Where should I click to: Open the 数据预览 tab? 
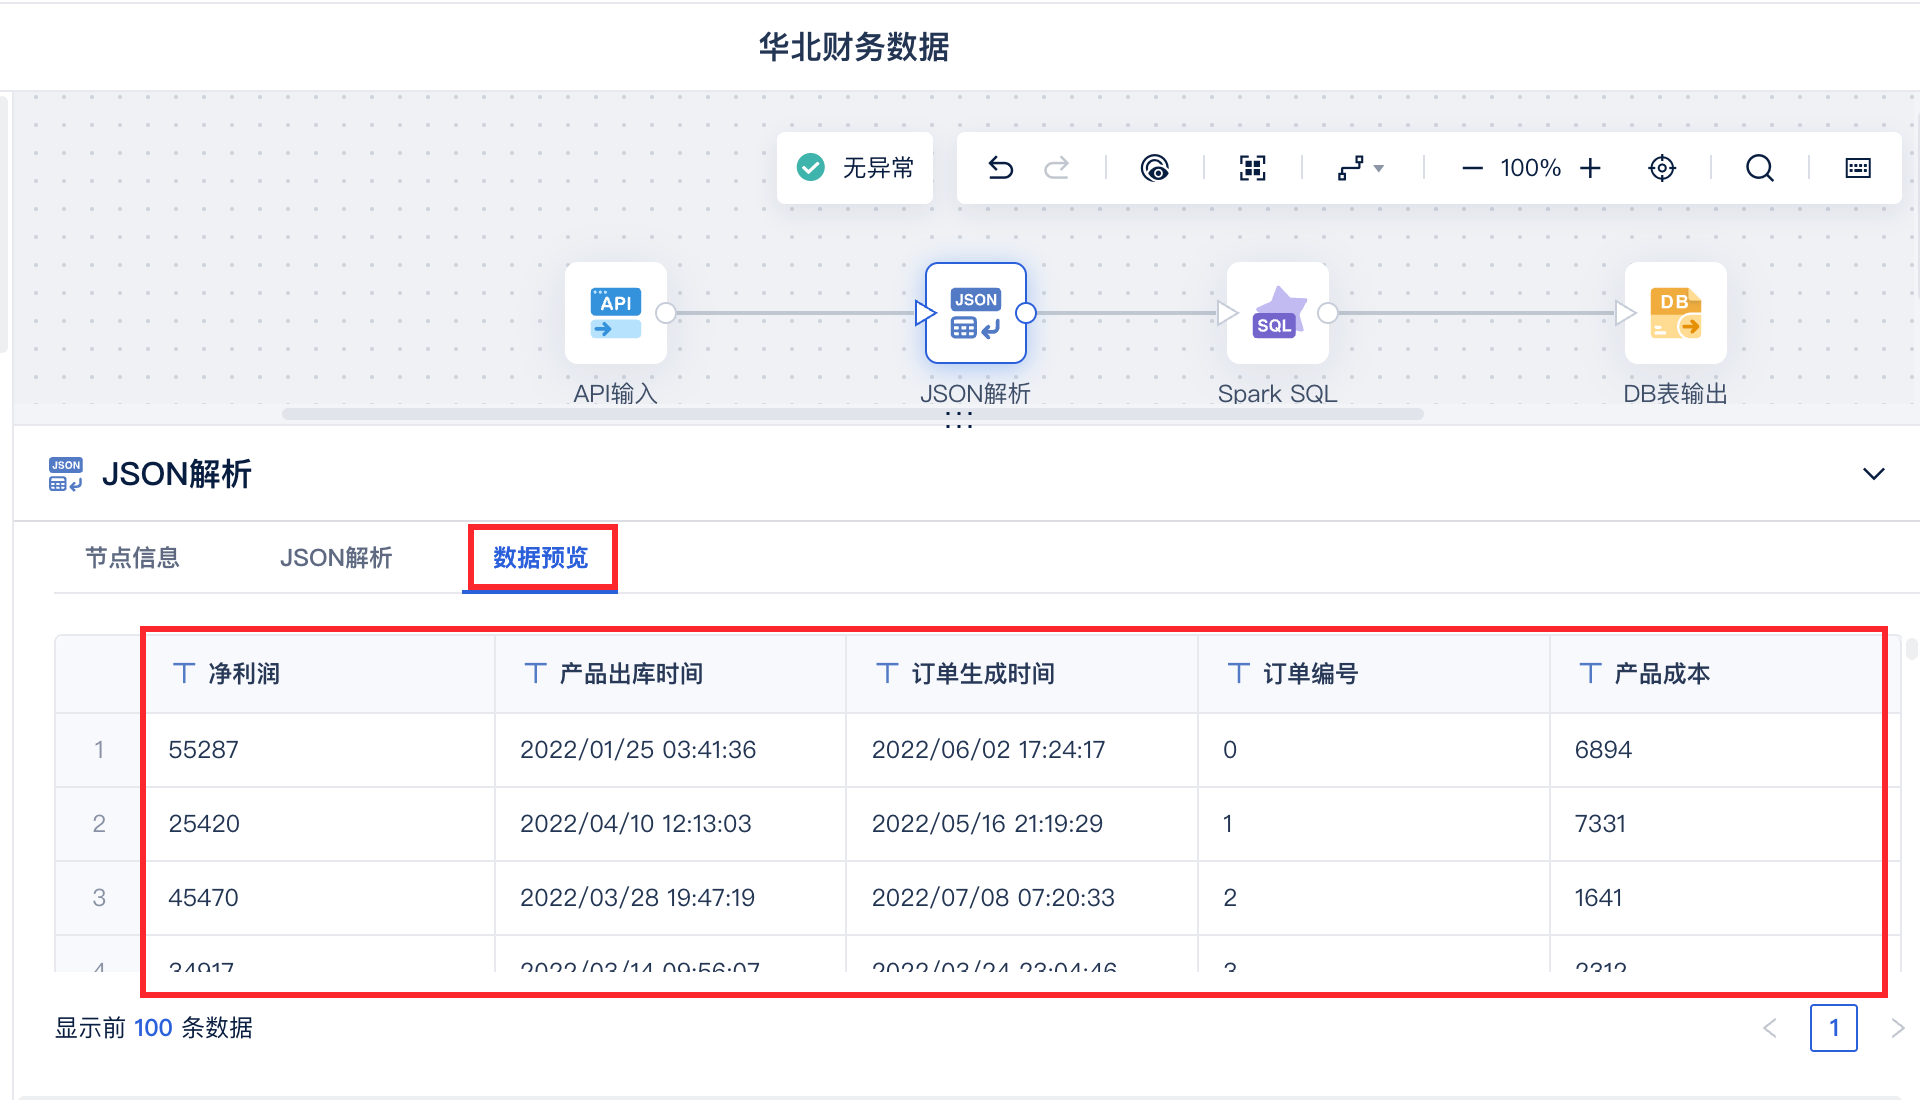tap(540, 558)
